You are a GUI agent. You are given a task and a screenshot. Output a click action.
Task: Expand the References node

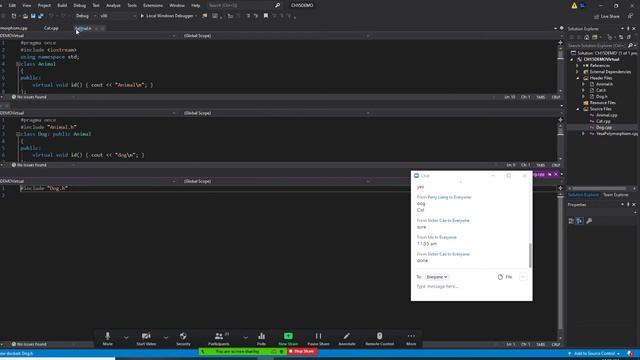pyautogui.click(x=577, y=65)
